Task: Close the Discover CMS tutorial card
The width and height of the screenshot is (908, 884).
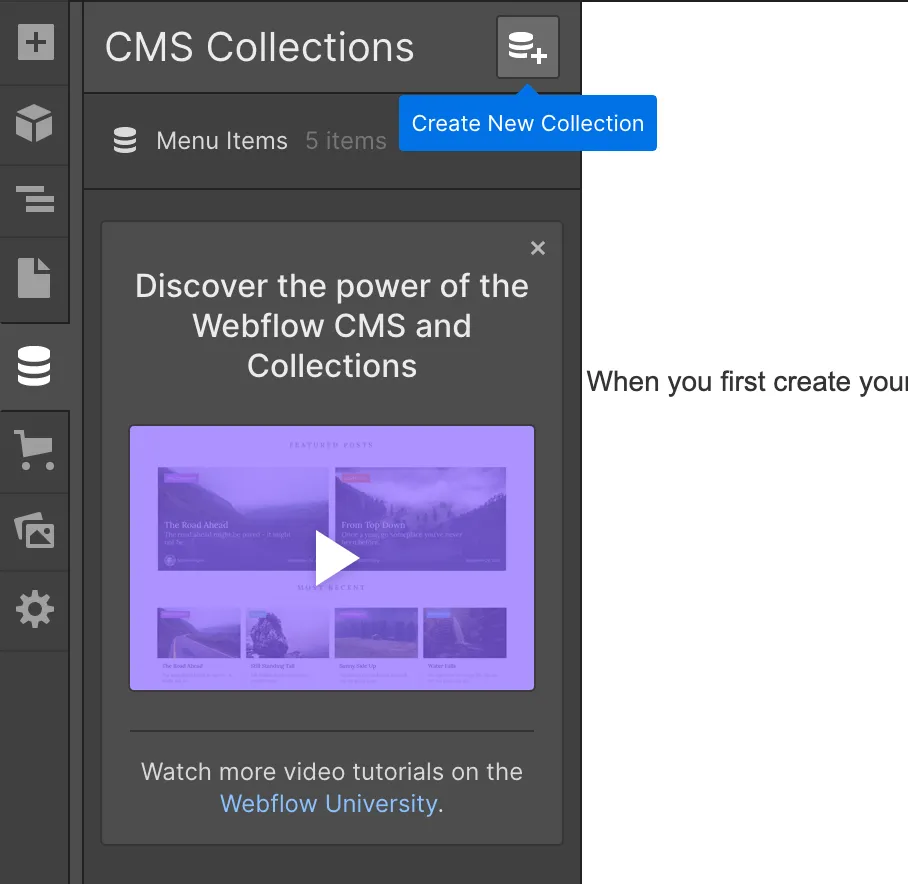Action: pos(538,248)
